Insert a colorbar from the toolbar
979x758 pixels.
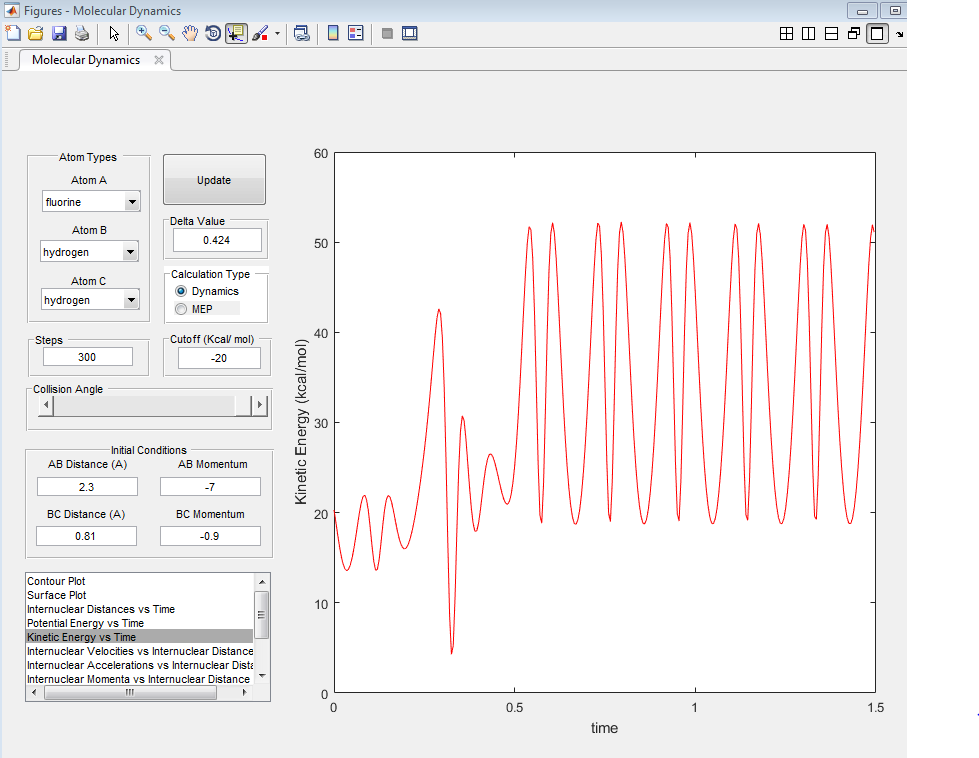pos(333,33)
